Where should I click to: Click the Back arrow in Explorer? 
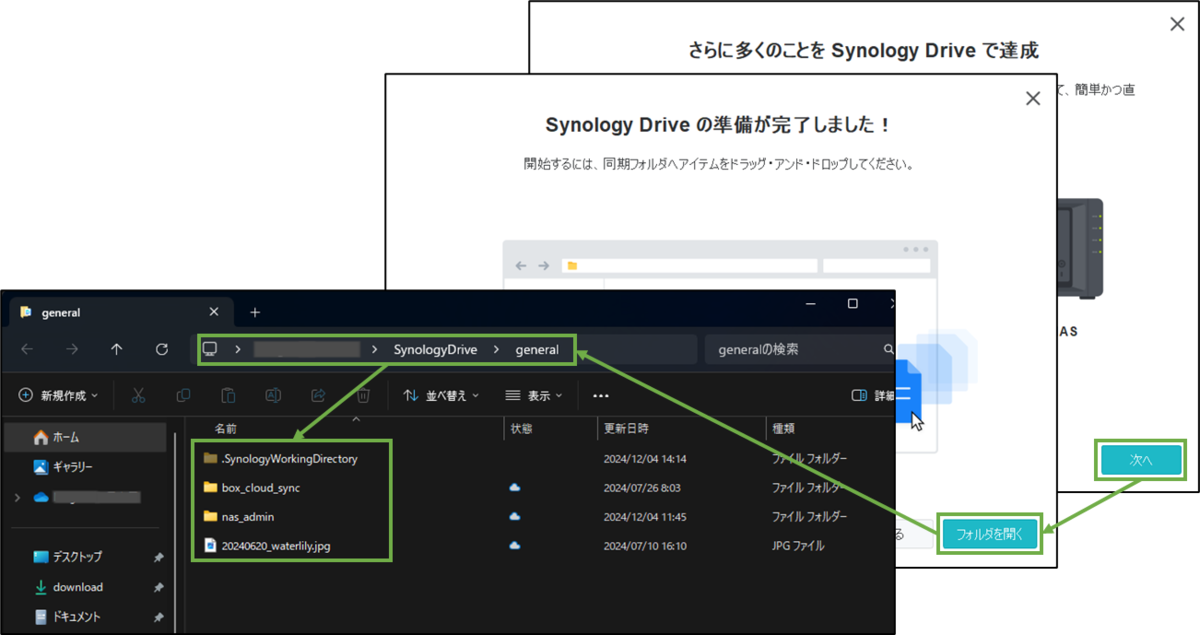click(x=27, y=349)
